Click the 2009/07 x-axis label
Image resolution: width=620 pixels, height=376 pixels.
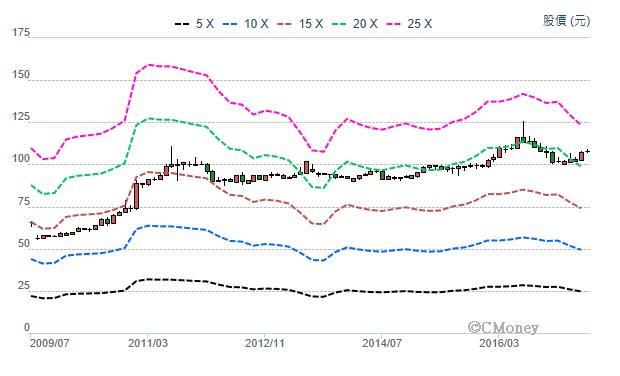[x=49, y=343]
